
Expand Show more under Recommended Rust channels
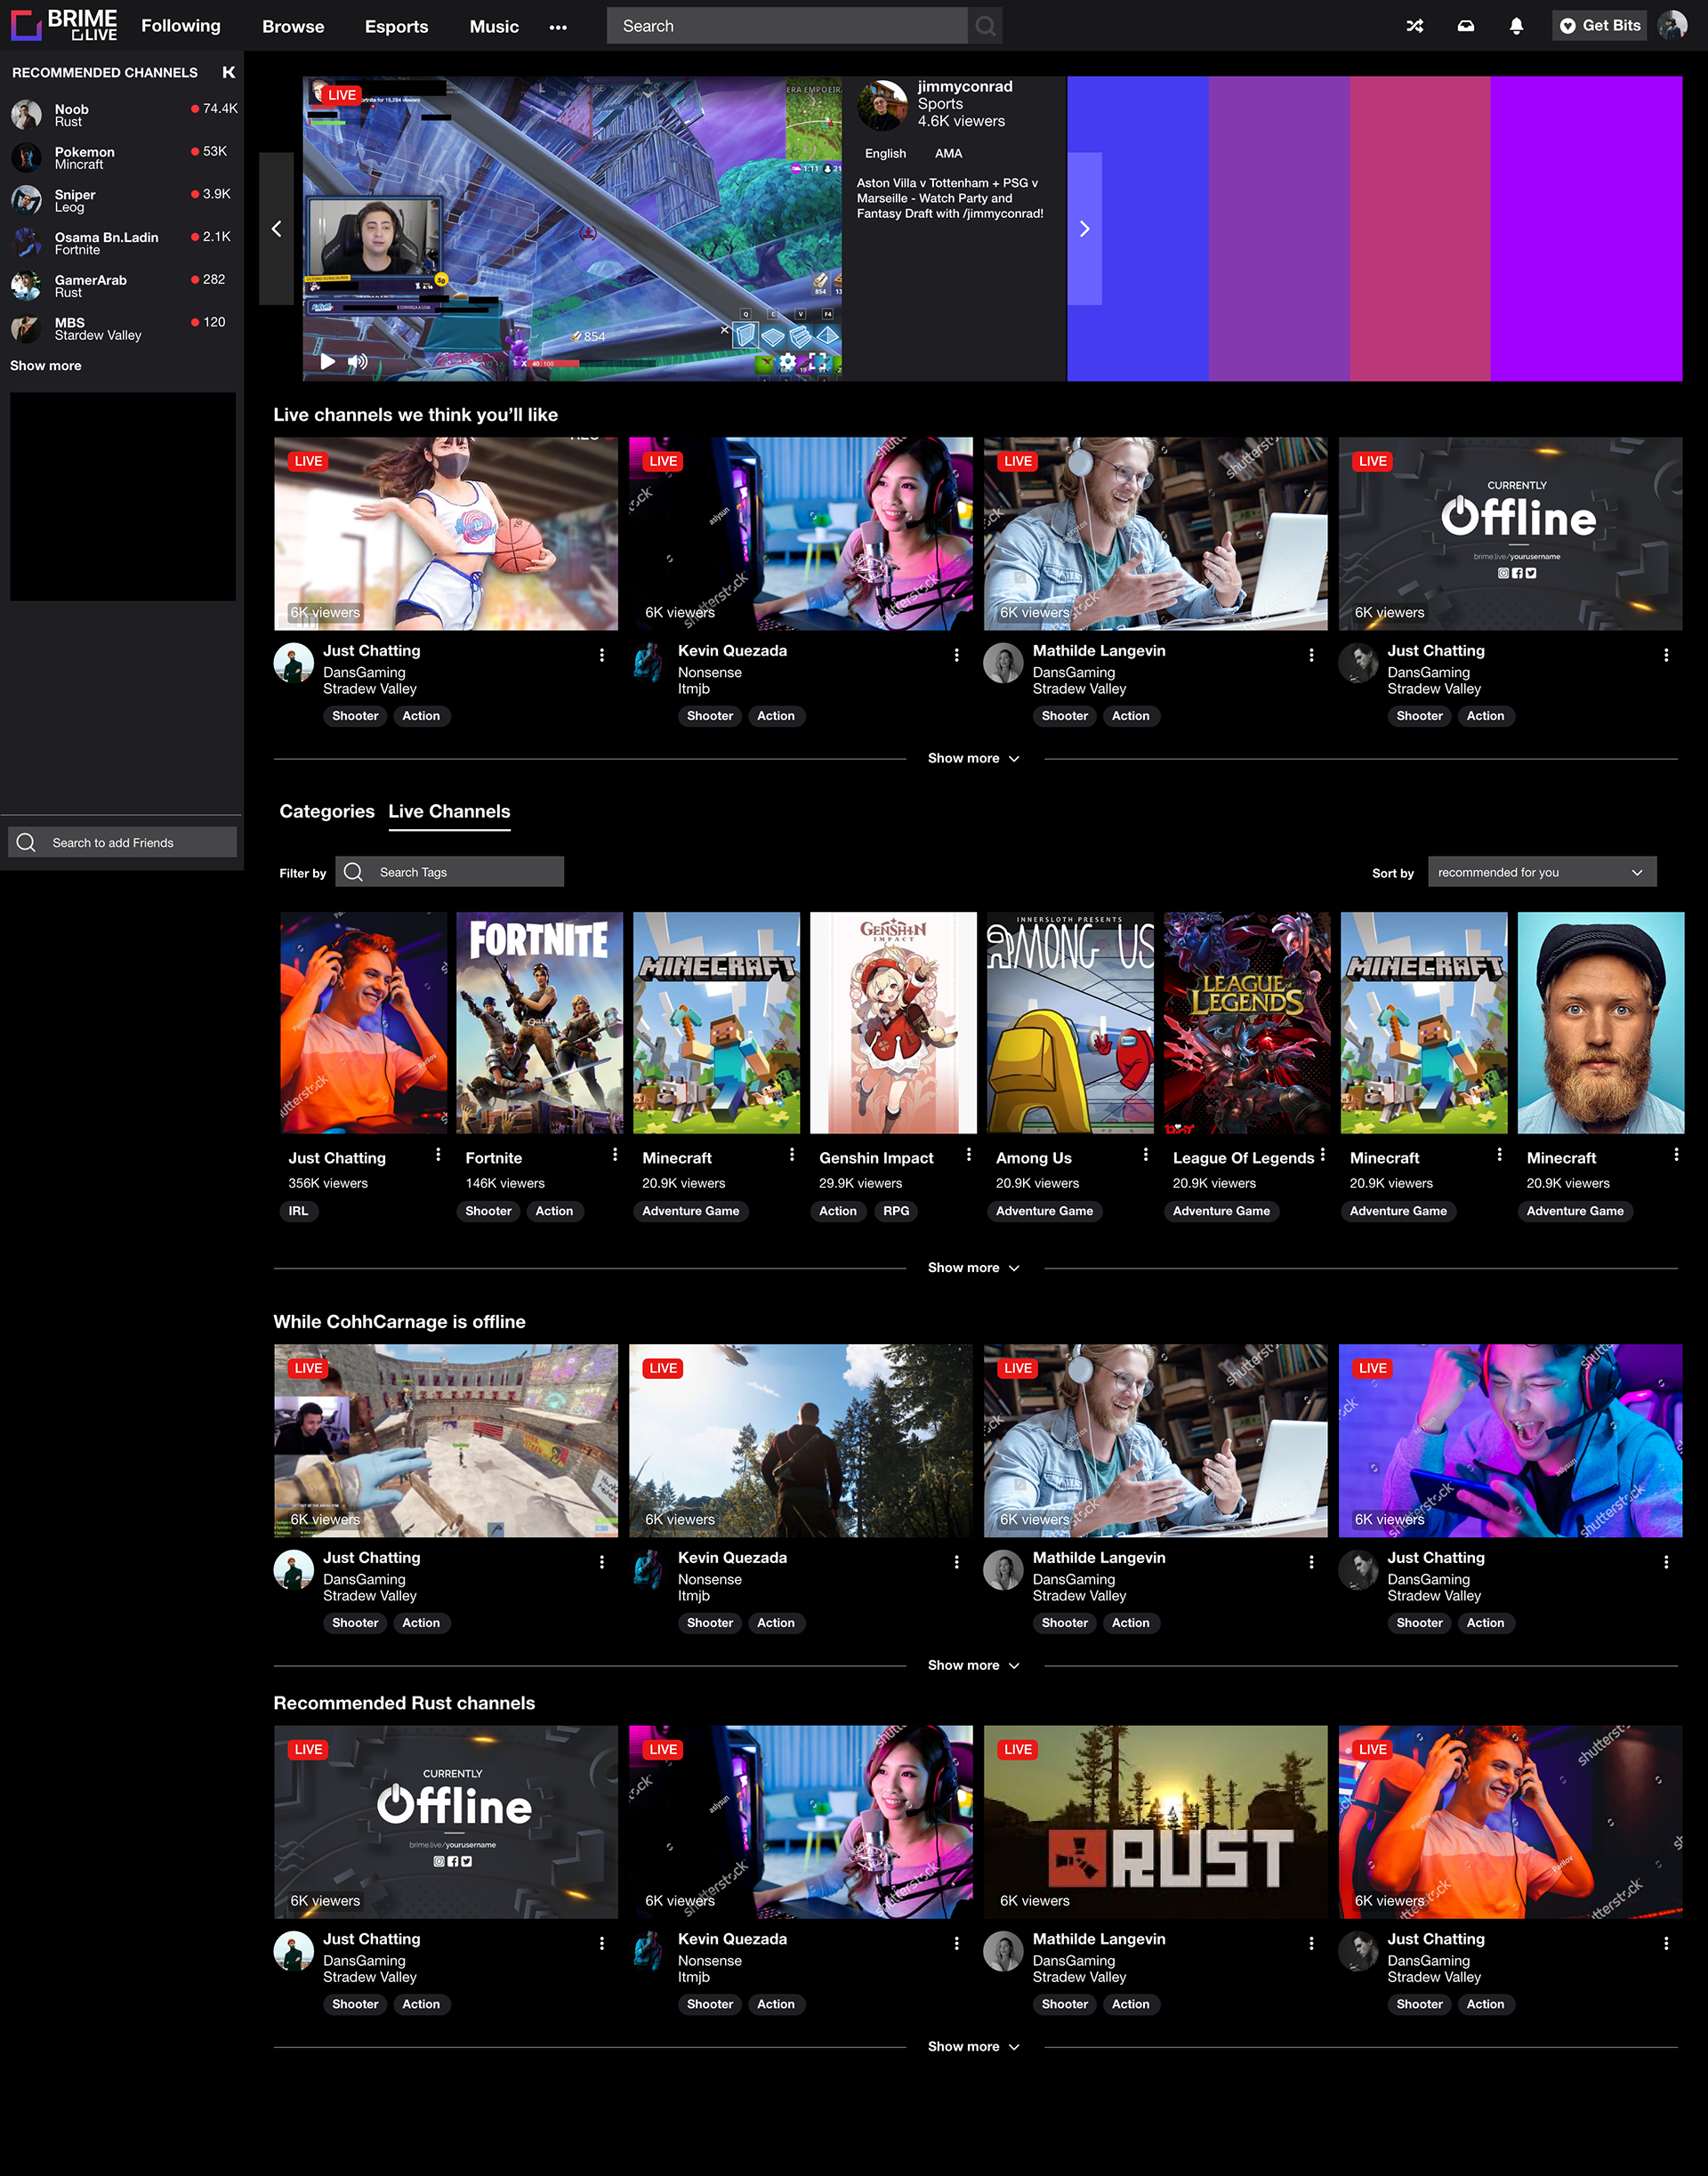tap(973, 2047)
